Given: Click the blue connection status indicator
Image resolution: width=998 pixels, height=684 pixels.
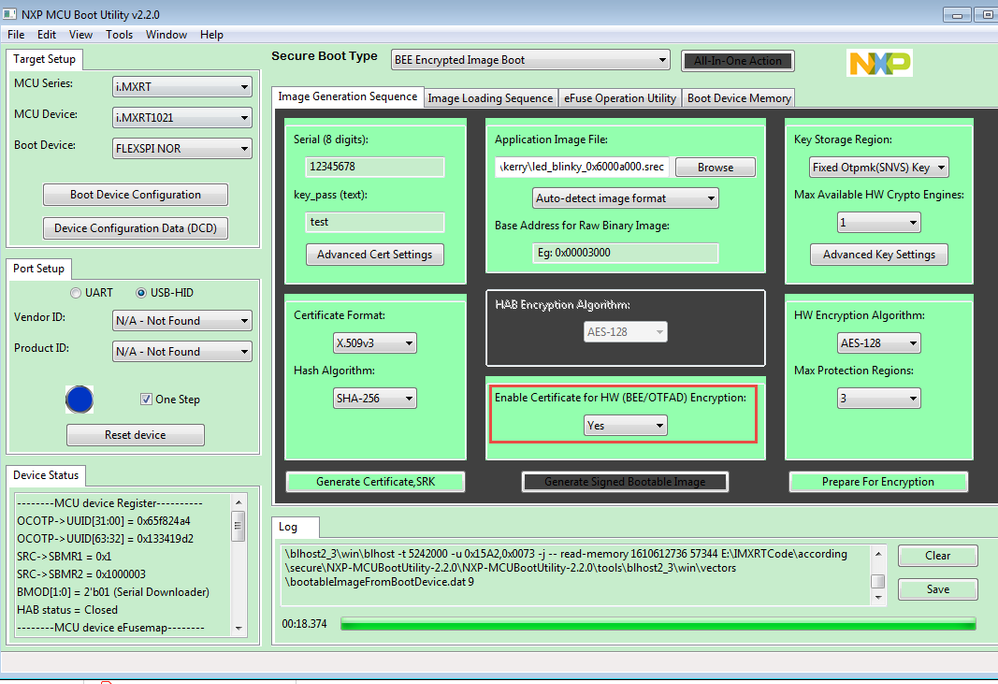Looking at the screenshot, I should tap(79, 399).
